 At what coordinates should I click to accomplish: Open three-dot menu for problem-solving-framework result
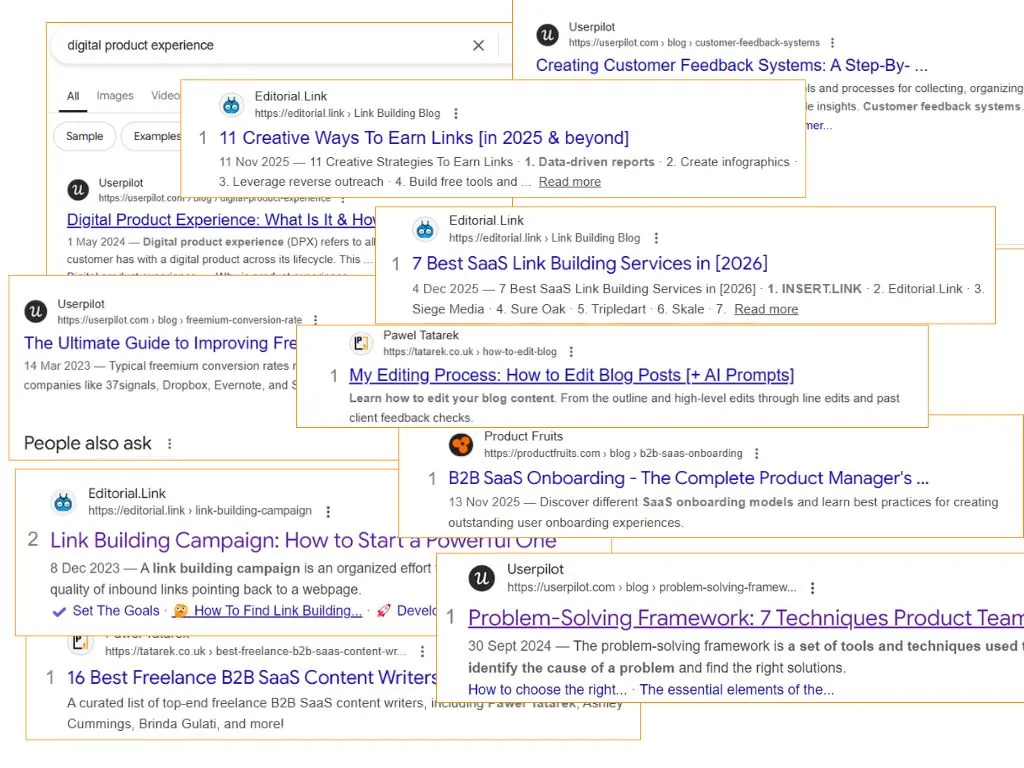click(x=812, y=588)
